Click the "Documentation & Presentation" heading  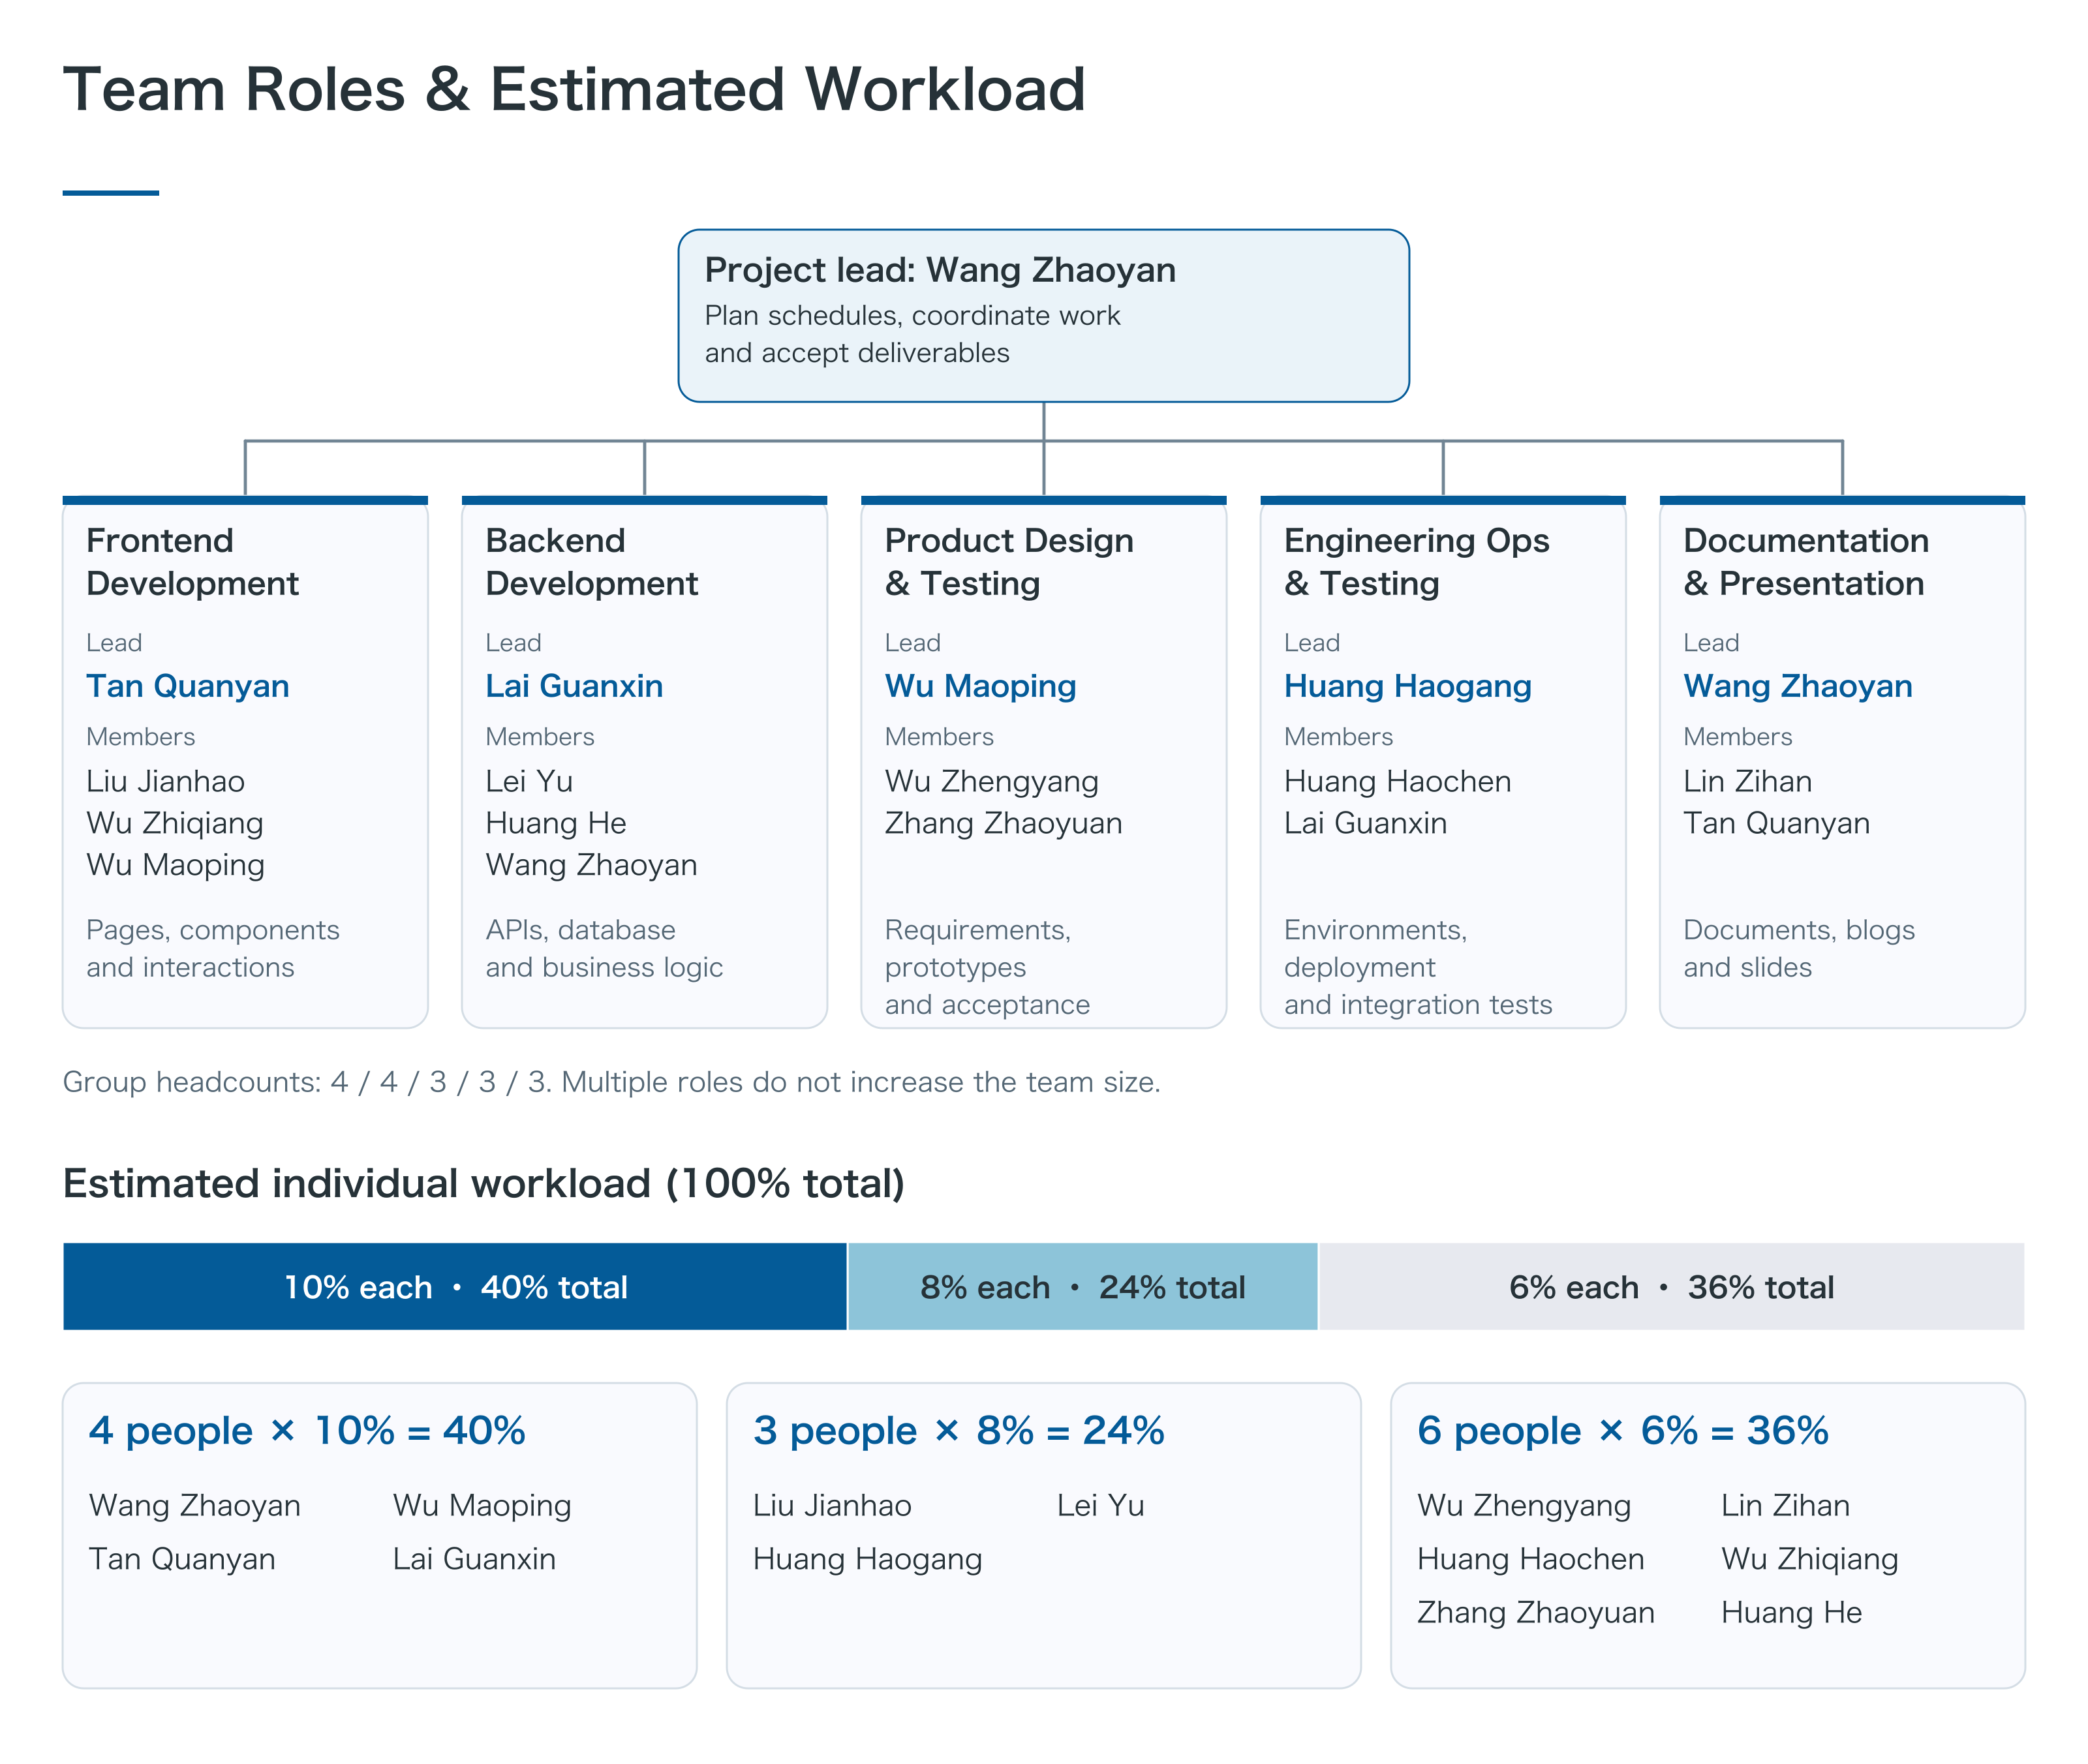[x=1805, y=562]
